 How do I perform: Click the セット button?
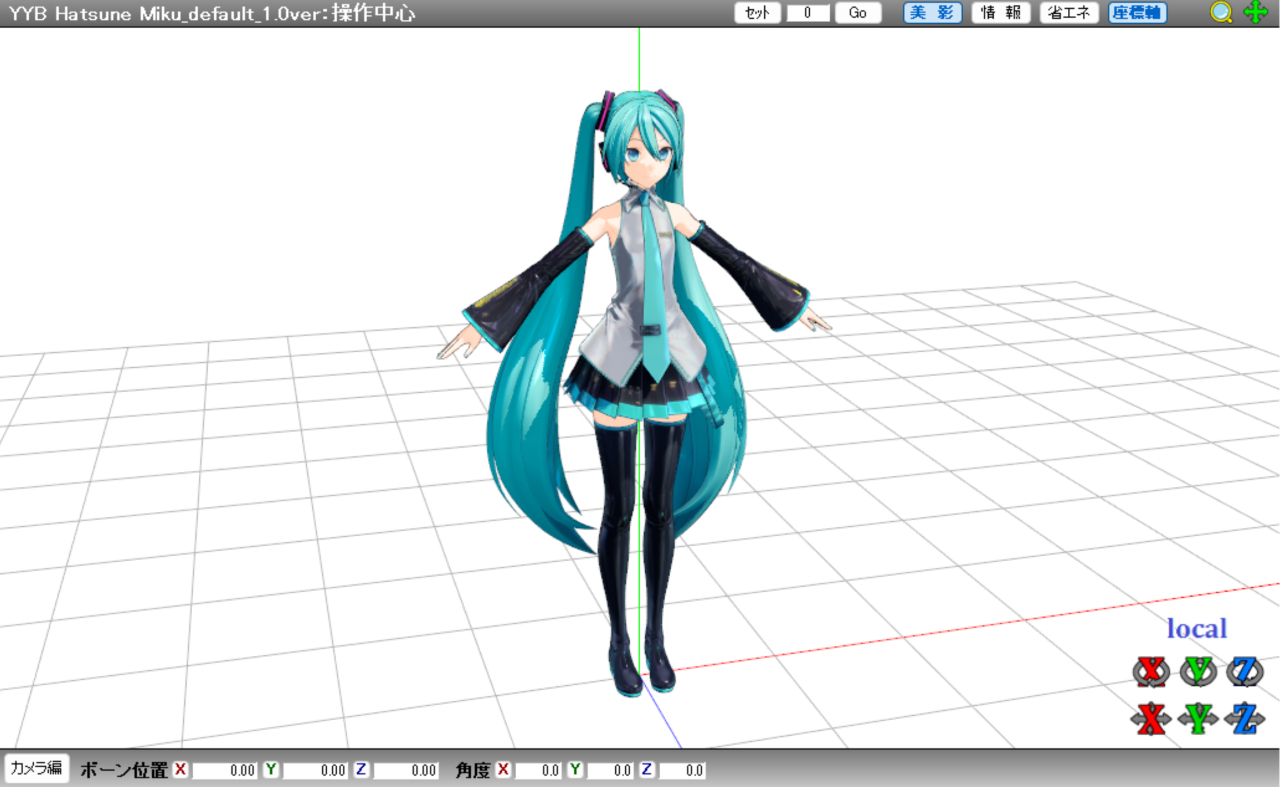pos(758,13)
